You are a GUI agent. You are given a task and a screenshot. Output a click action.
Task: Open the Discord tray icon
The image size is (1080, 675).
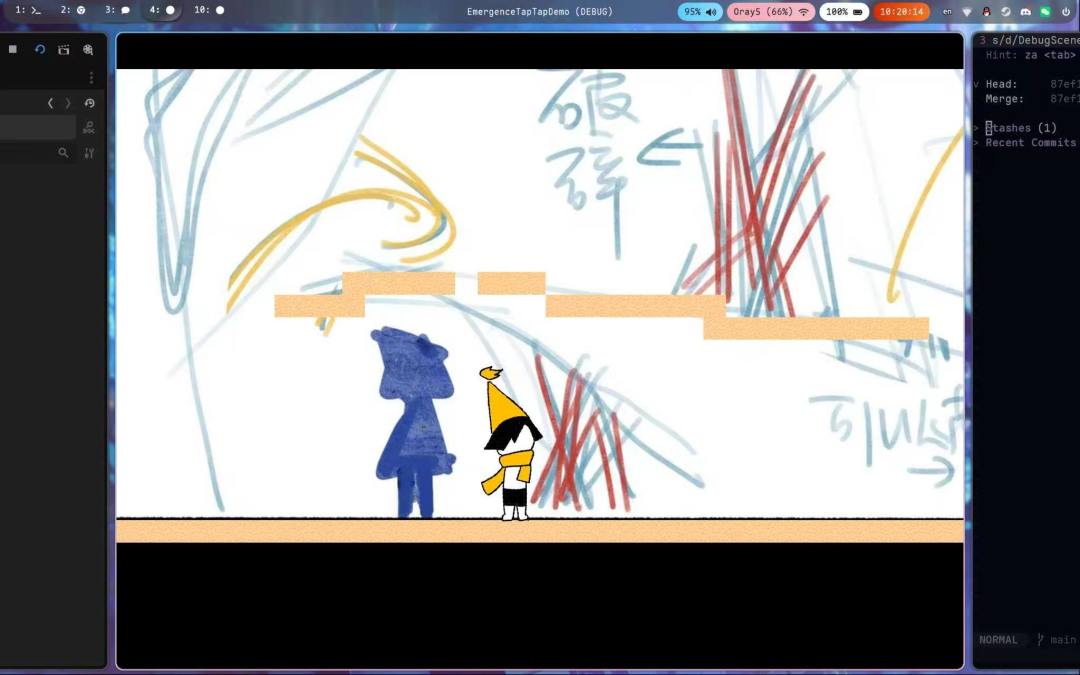tap(1026, 12)
